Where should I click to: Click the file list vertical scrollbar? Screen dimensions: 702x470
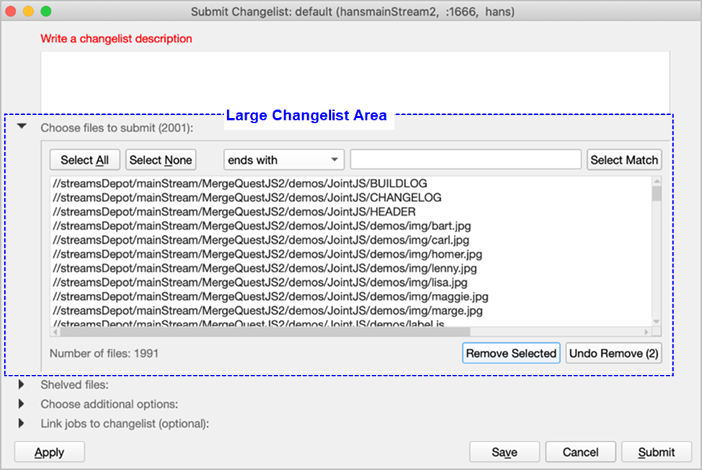tap(656, 250)
